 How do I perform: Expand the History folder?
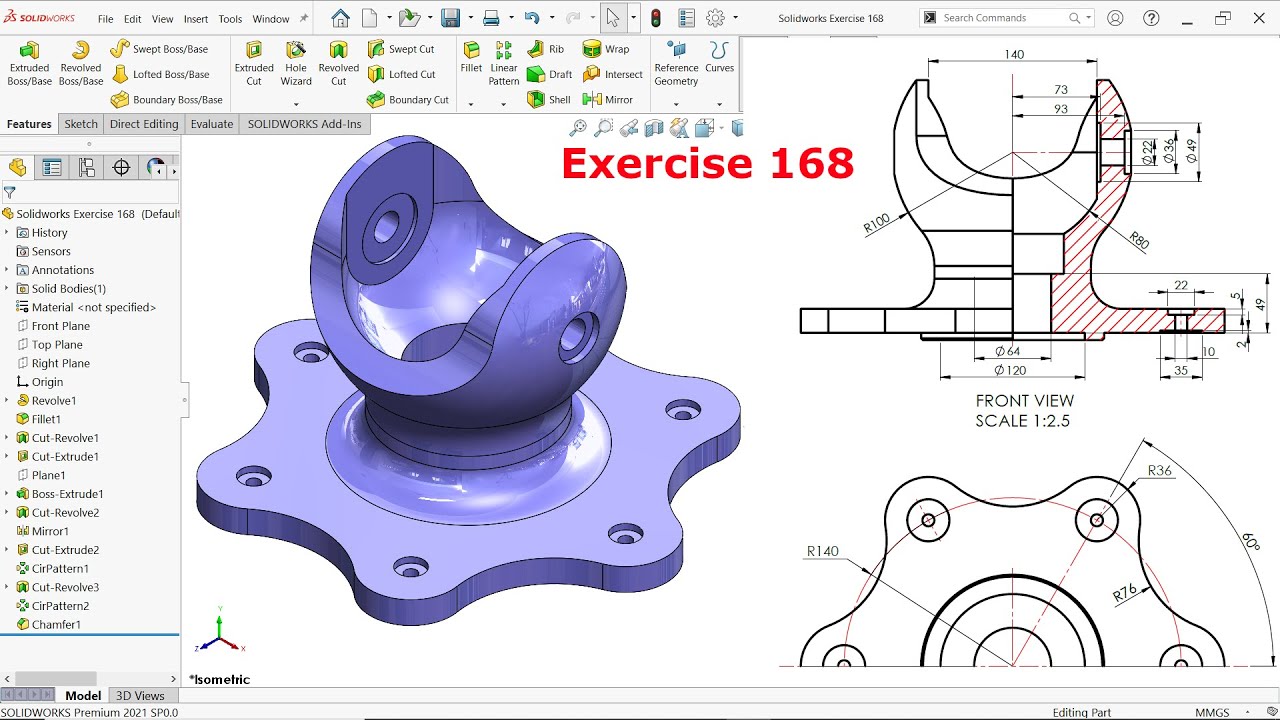pos(6,232)
